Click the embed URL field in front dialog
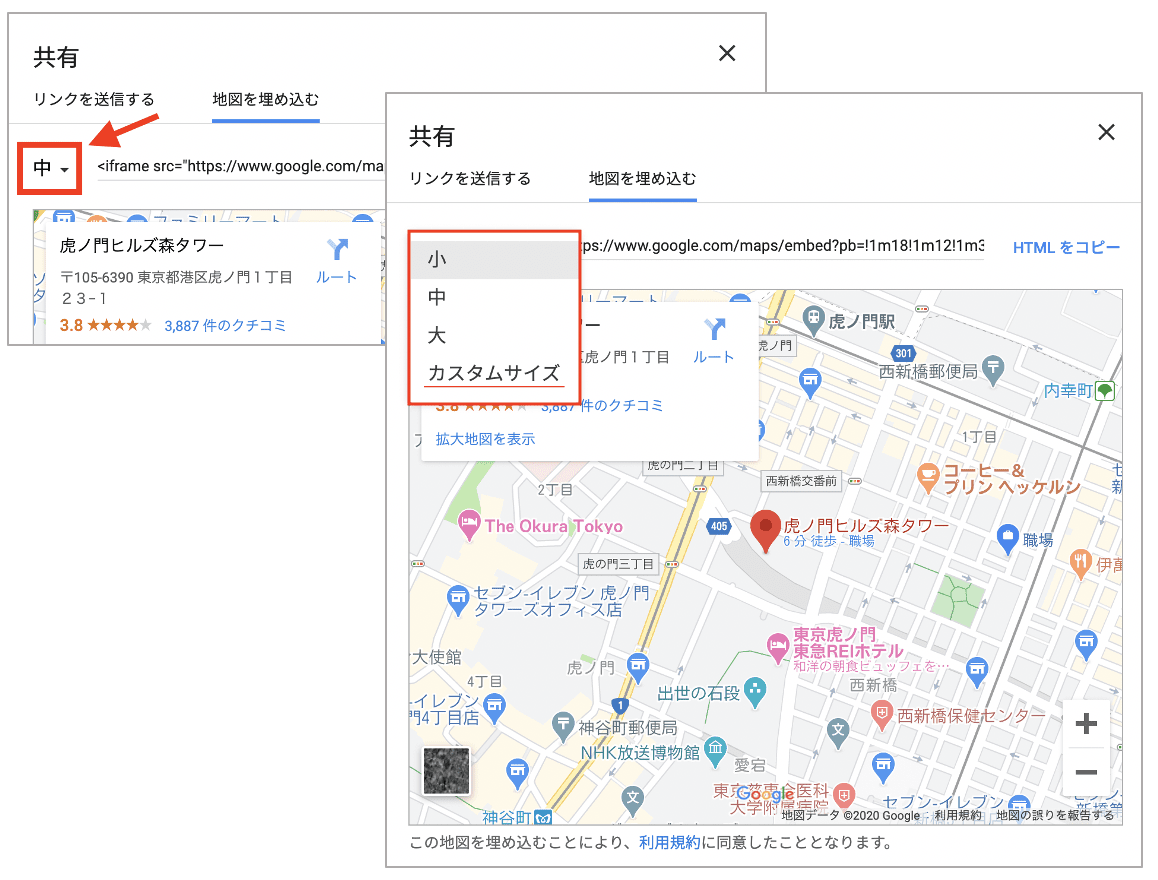 pyautogui.click(x=783, y=245)
